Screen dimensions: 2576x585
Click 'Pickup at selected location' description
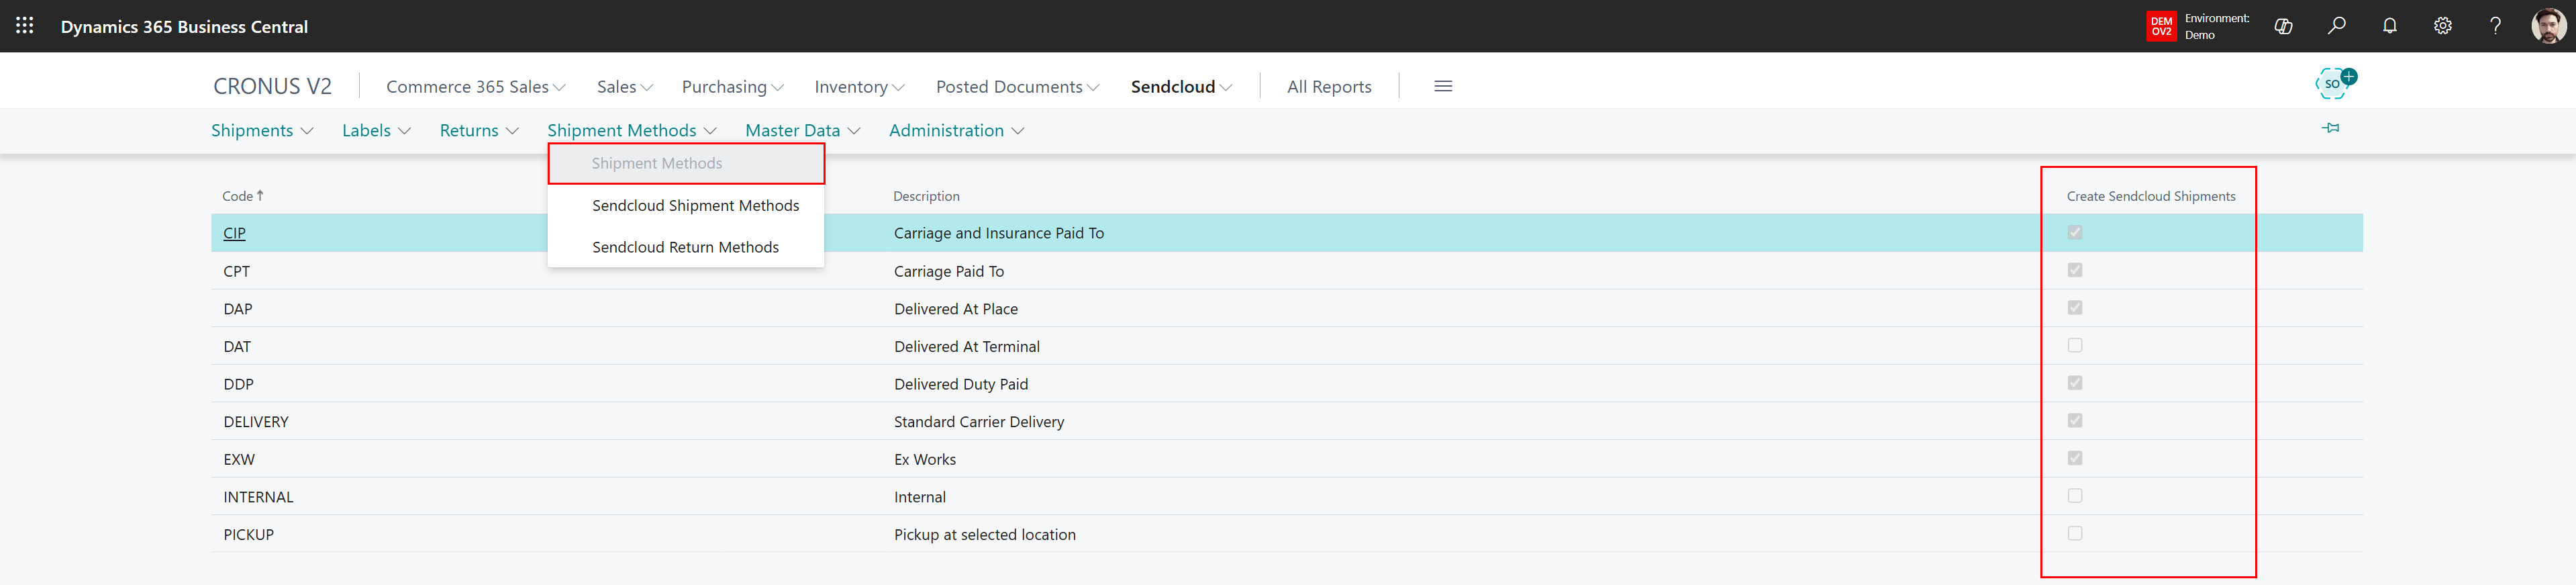[985, 535]
